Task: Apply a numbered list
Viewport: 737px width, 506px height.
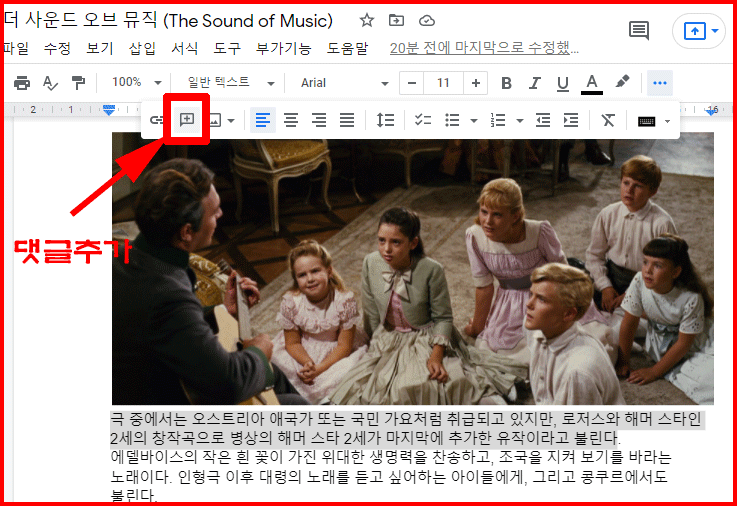Action: 498,120
